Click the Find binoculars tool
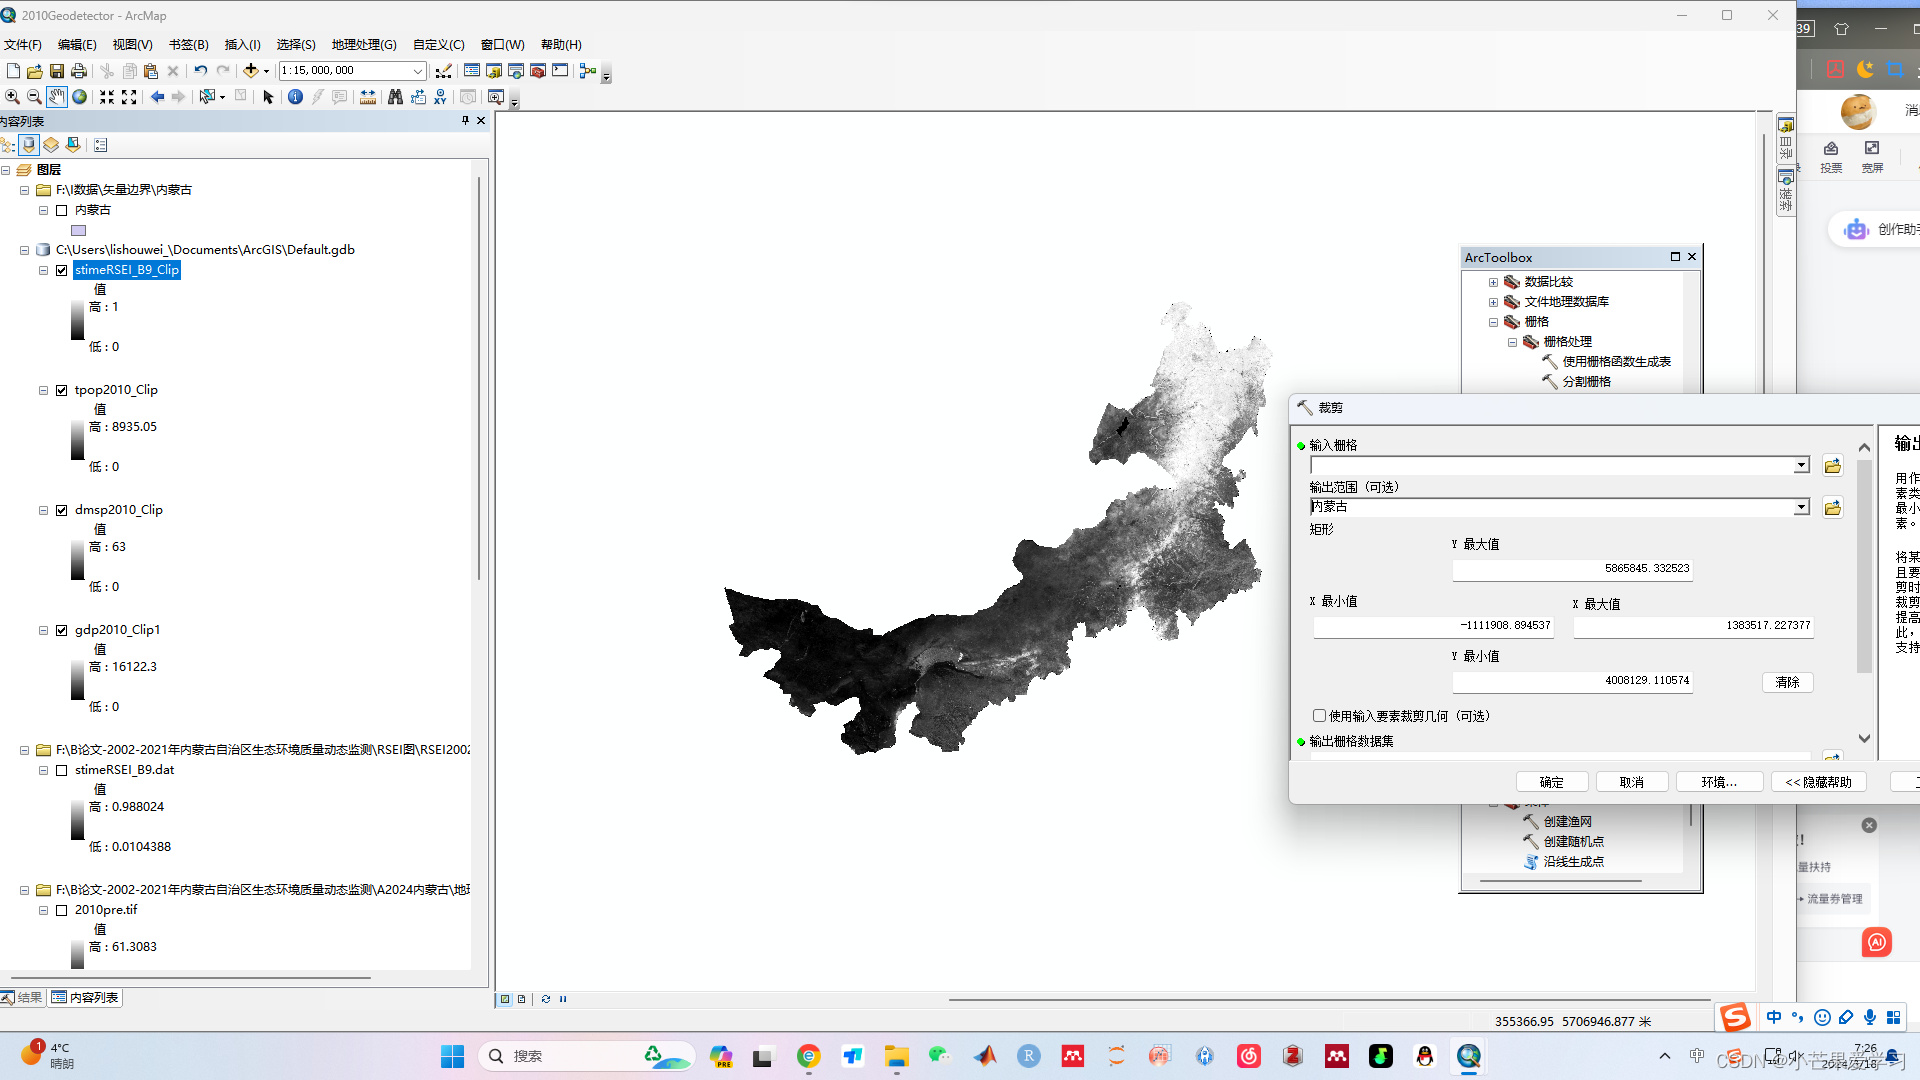The image size is (1920, 1080). pyautogui.click(x=395, y=97)
